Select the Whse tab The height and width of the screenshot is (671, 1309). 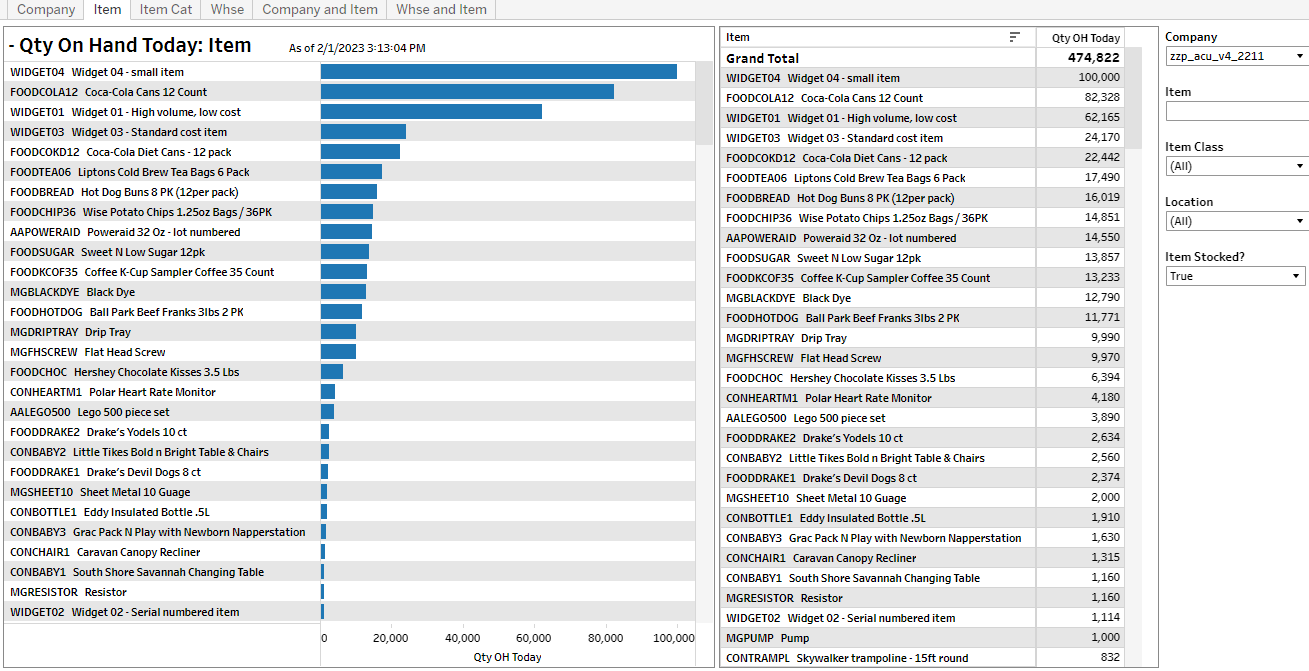tap(227, 9)
